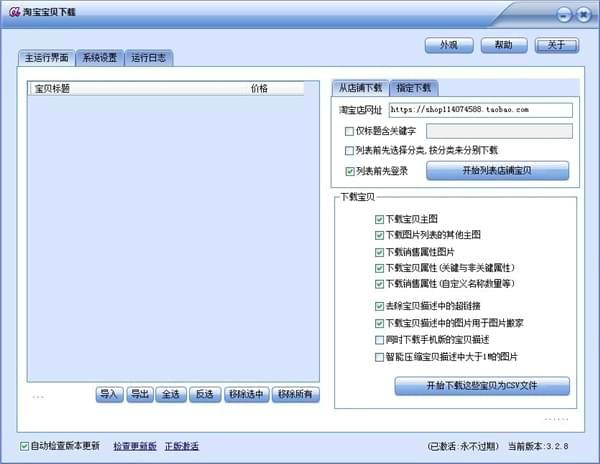This screenshot has width=600, height=464.
Task: Click the (已激活:永不过期) status text
Action: (x=463, y=446)
